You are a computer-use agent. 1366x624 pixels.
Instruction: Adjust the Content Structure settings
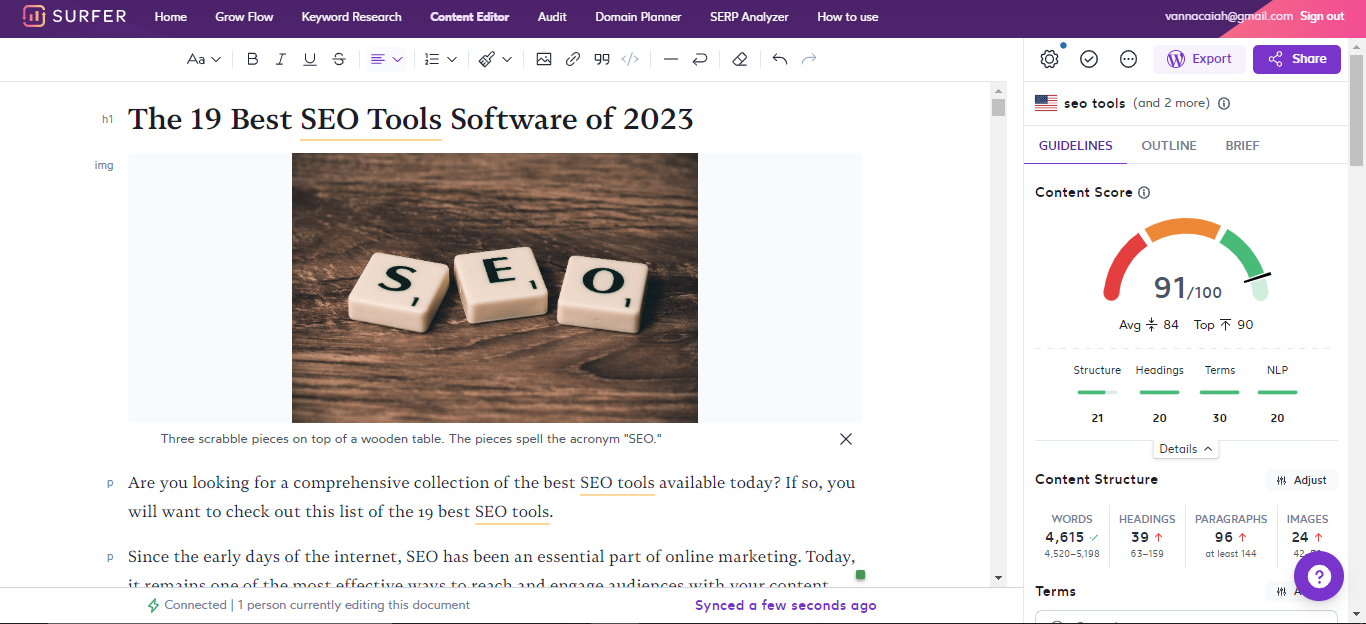pos(1301,480)
